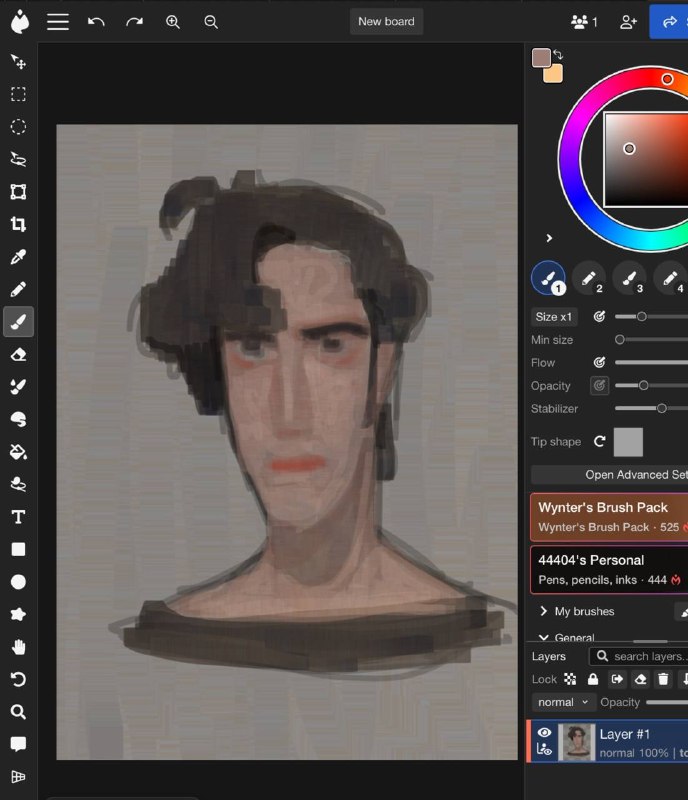Activate the Hand pan tool

coord(18,647)
